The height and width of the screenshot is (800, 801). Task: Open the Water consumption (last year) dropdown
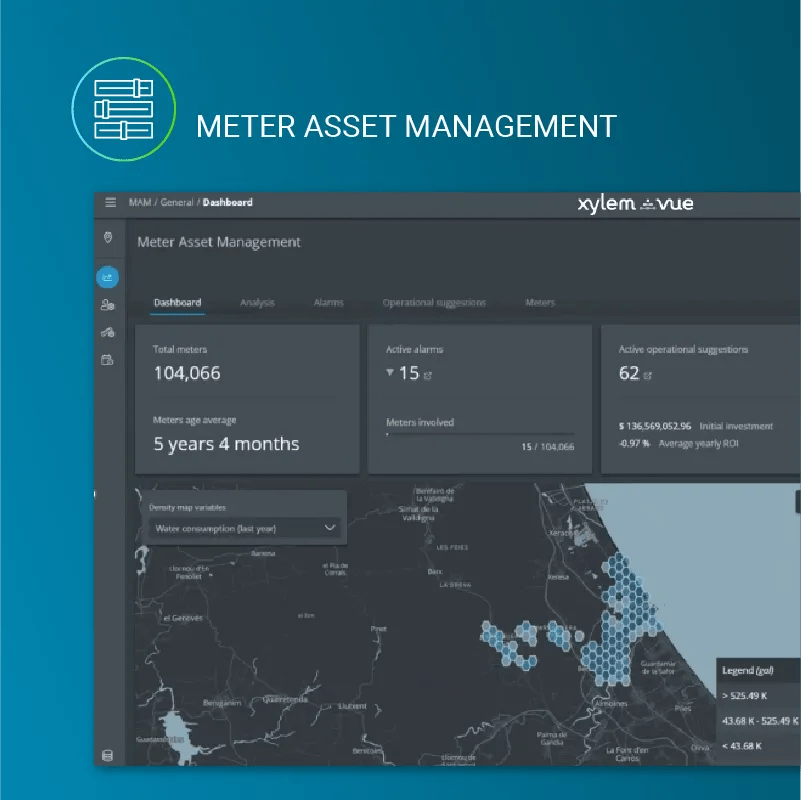tap(245, 528)
